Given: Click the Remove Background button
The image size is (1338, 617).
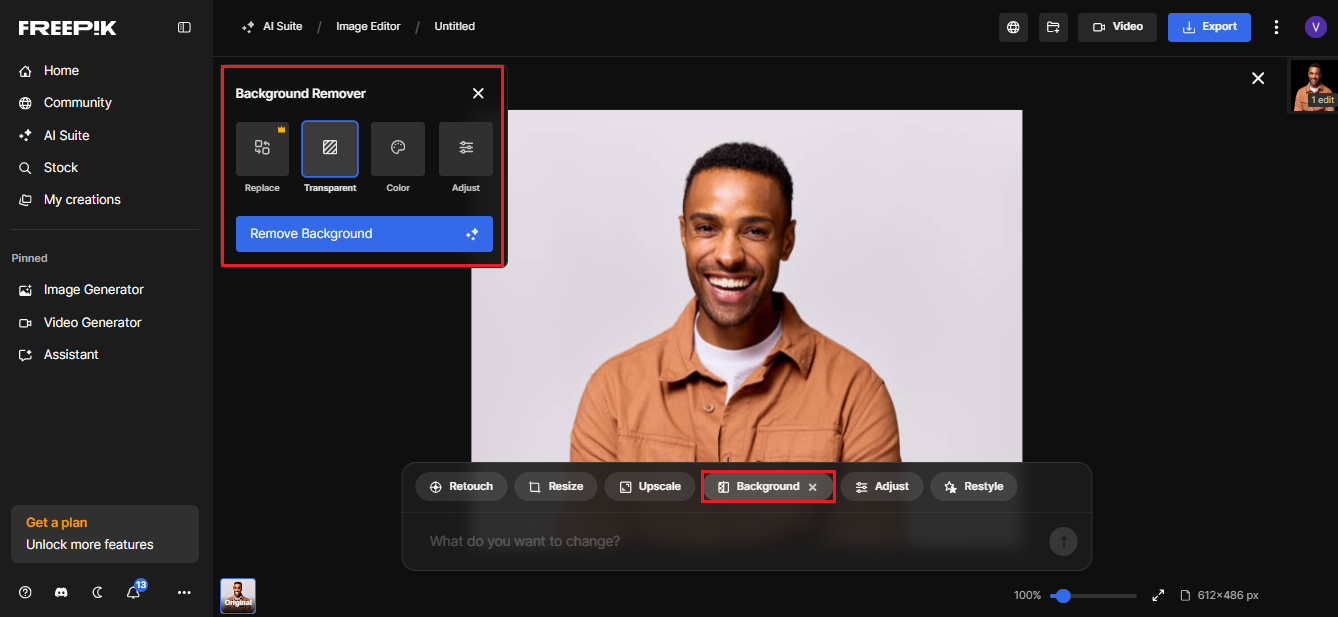Looking at the screenshot, I should [364, 234].
